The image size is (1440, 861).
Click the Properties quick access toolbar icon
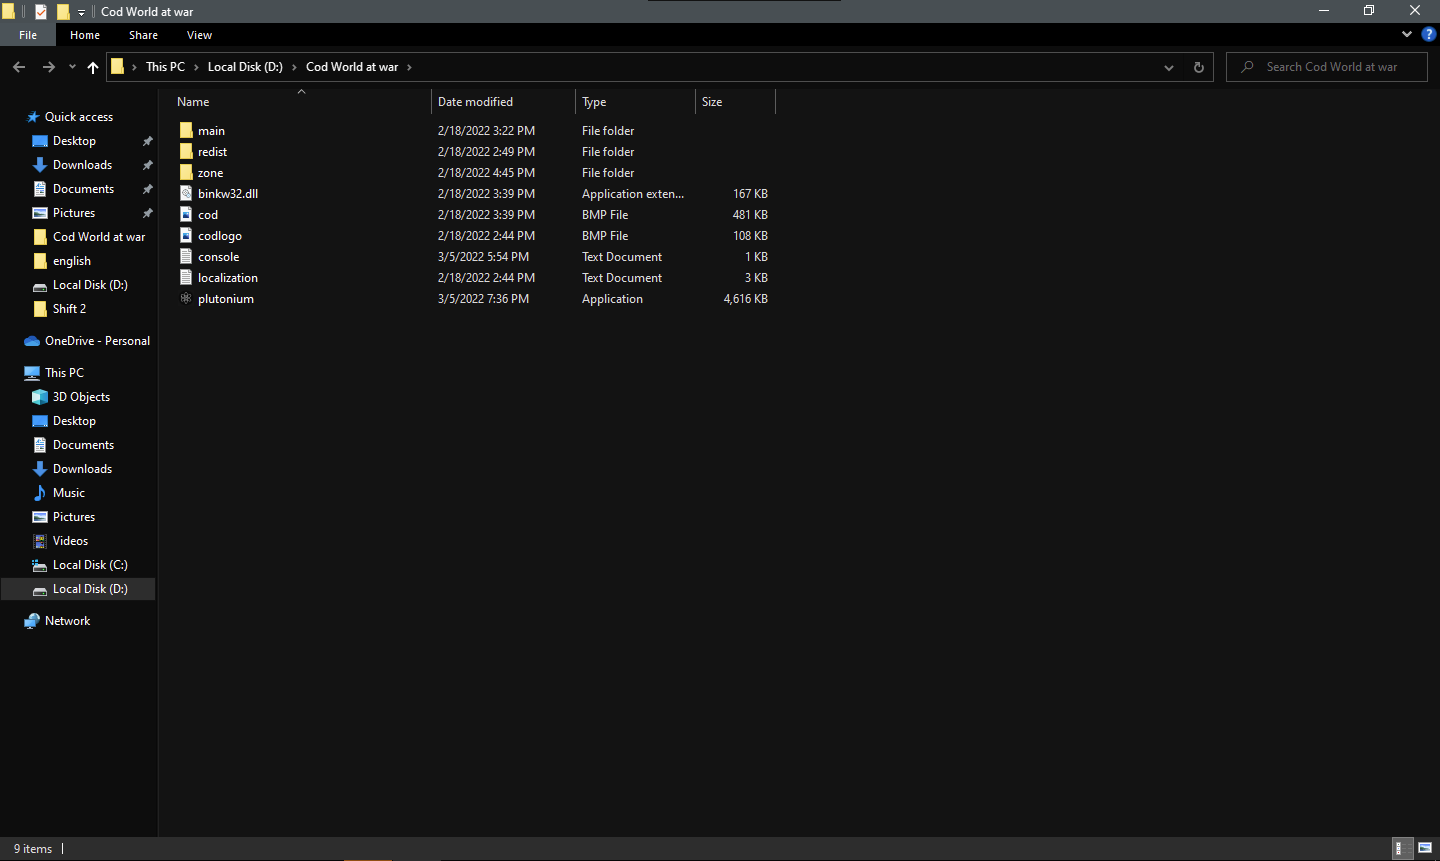coord(41,12)
